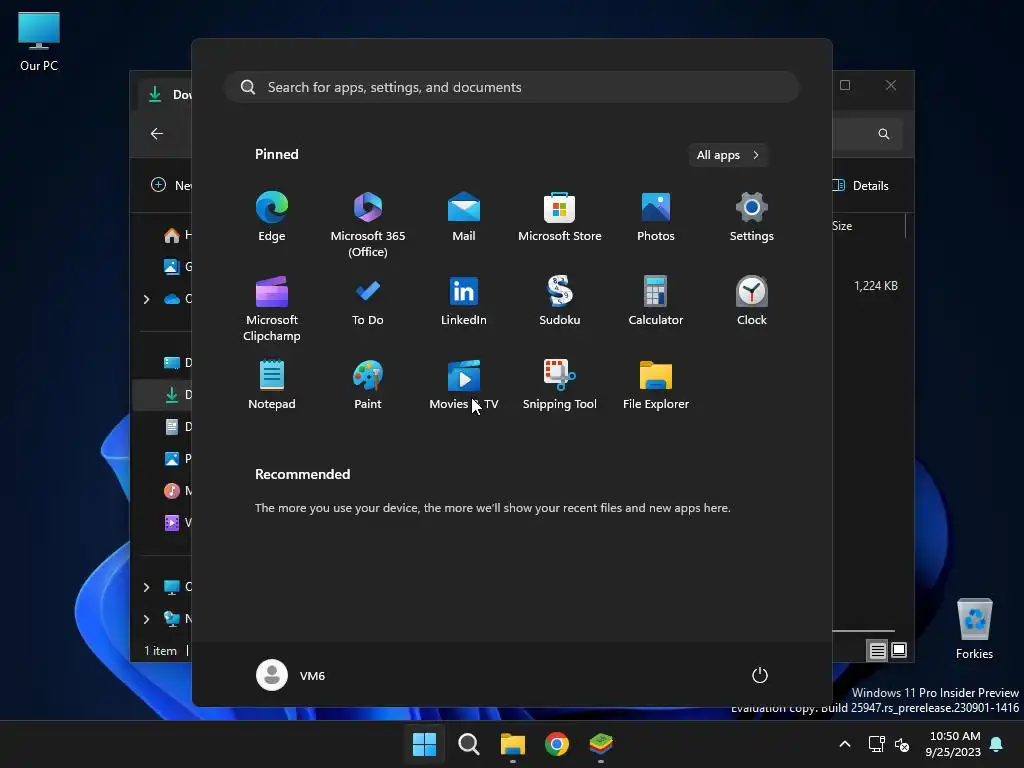Open Microsoft Store from pinned apps
This screenshot has height=768, width=1024.
560,217
